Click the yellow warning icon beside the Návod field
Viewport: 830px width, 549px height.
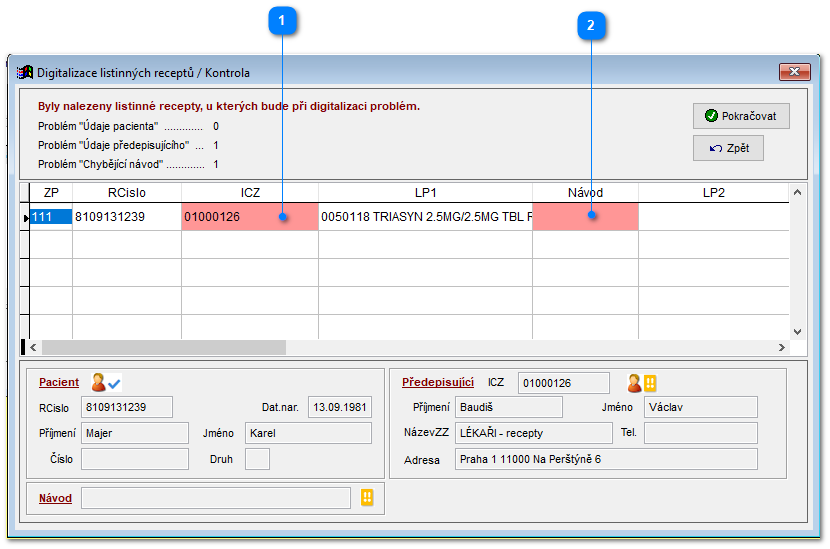click(x=367, y=497)
